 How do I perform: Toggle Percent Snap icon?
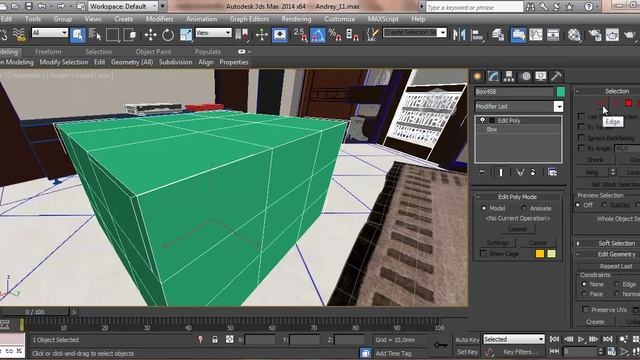(335, 35)
